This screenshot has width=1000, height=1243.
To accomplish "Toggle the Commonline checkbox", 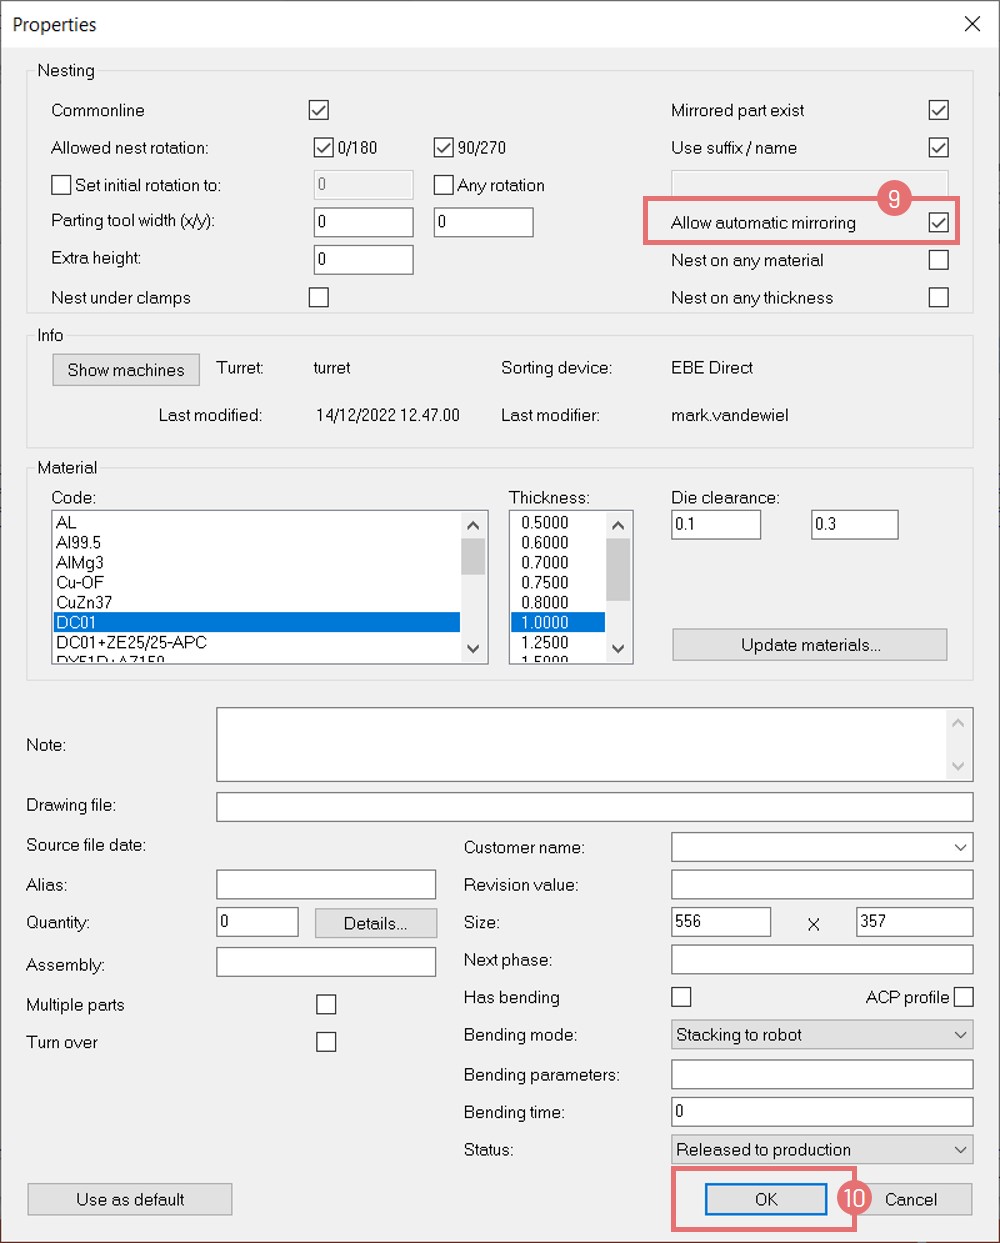I will pos(319,110).
